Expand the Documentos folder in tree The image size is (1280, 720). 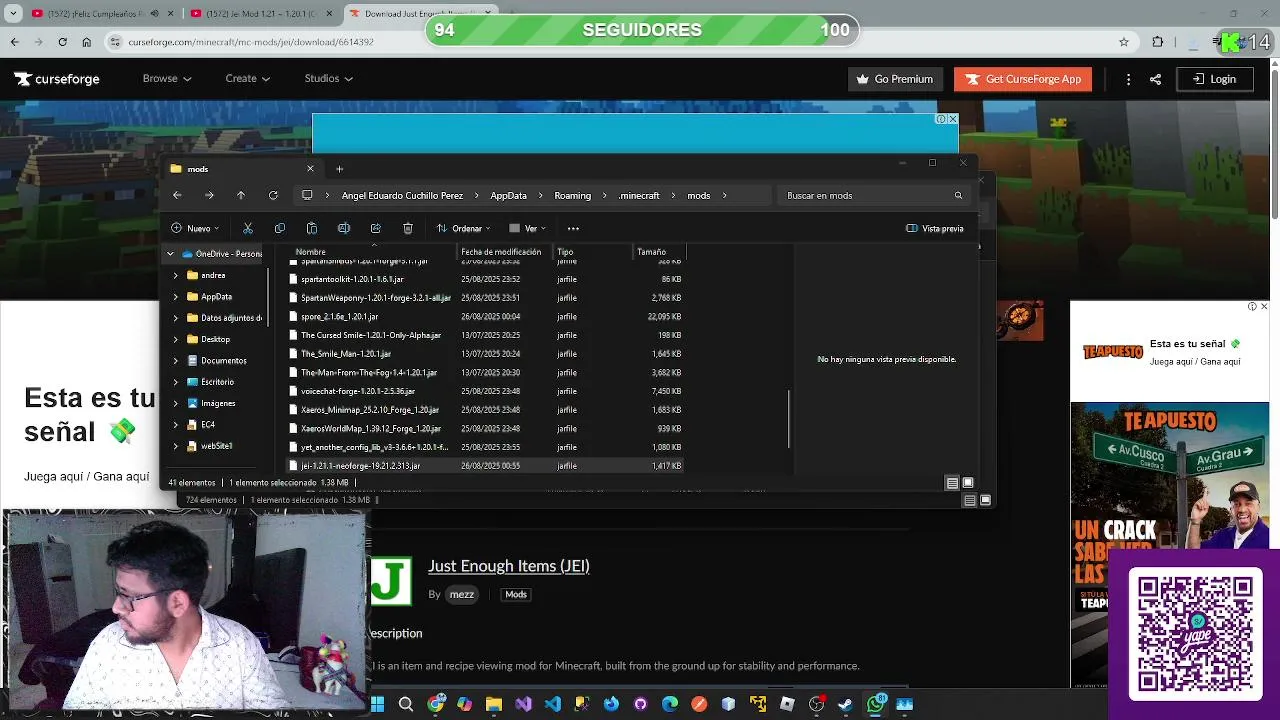tap(176, 360)
